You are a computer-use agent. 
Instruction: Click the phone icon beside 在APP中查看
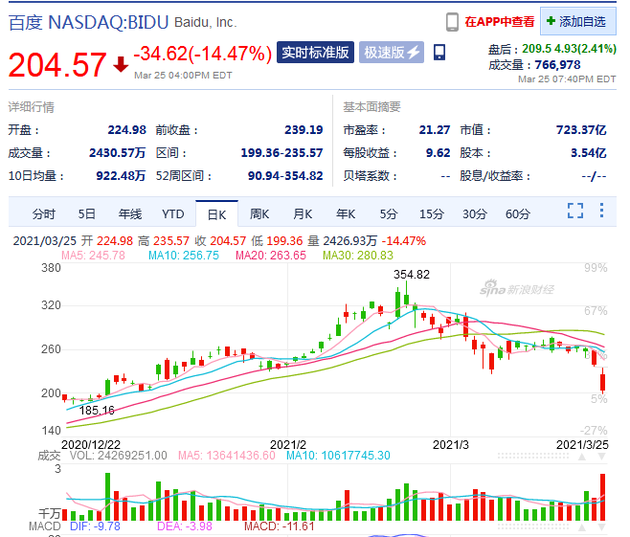(x=452, y=22)
